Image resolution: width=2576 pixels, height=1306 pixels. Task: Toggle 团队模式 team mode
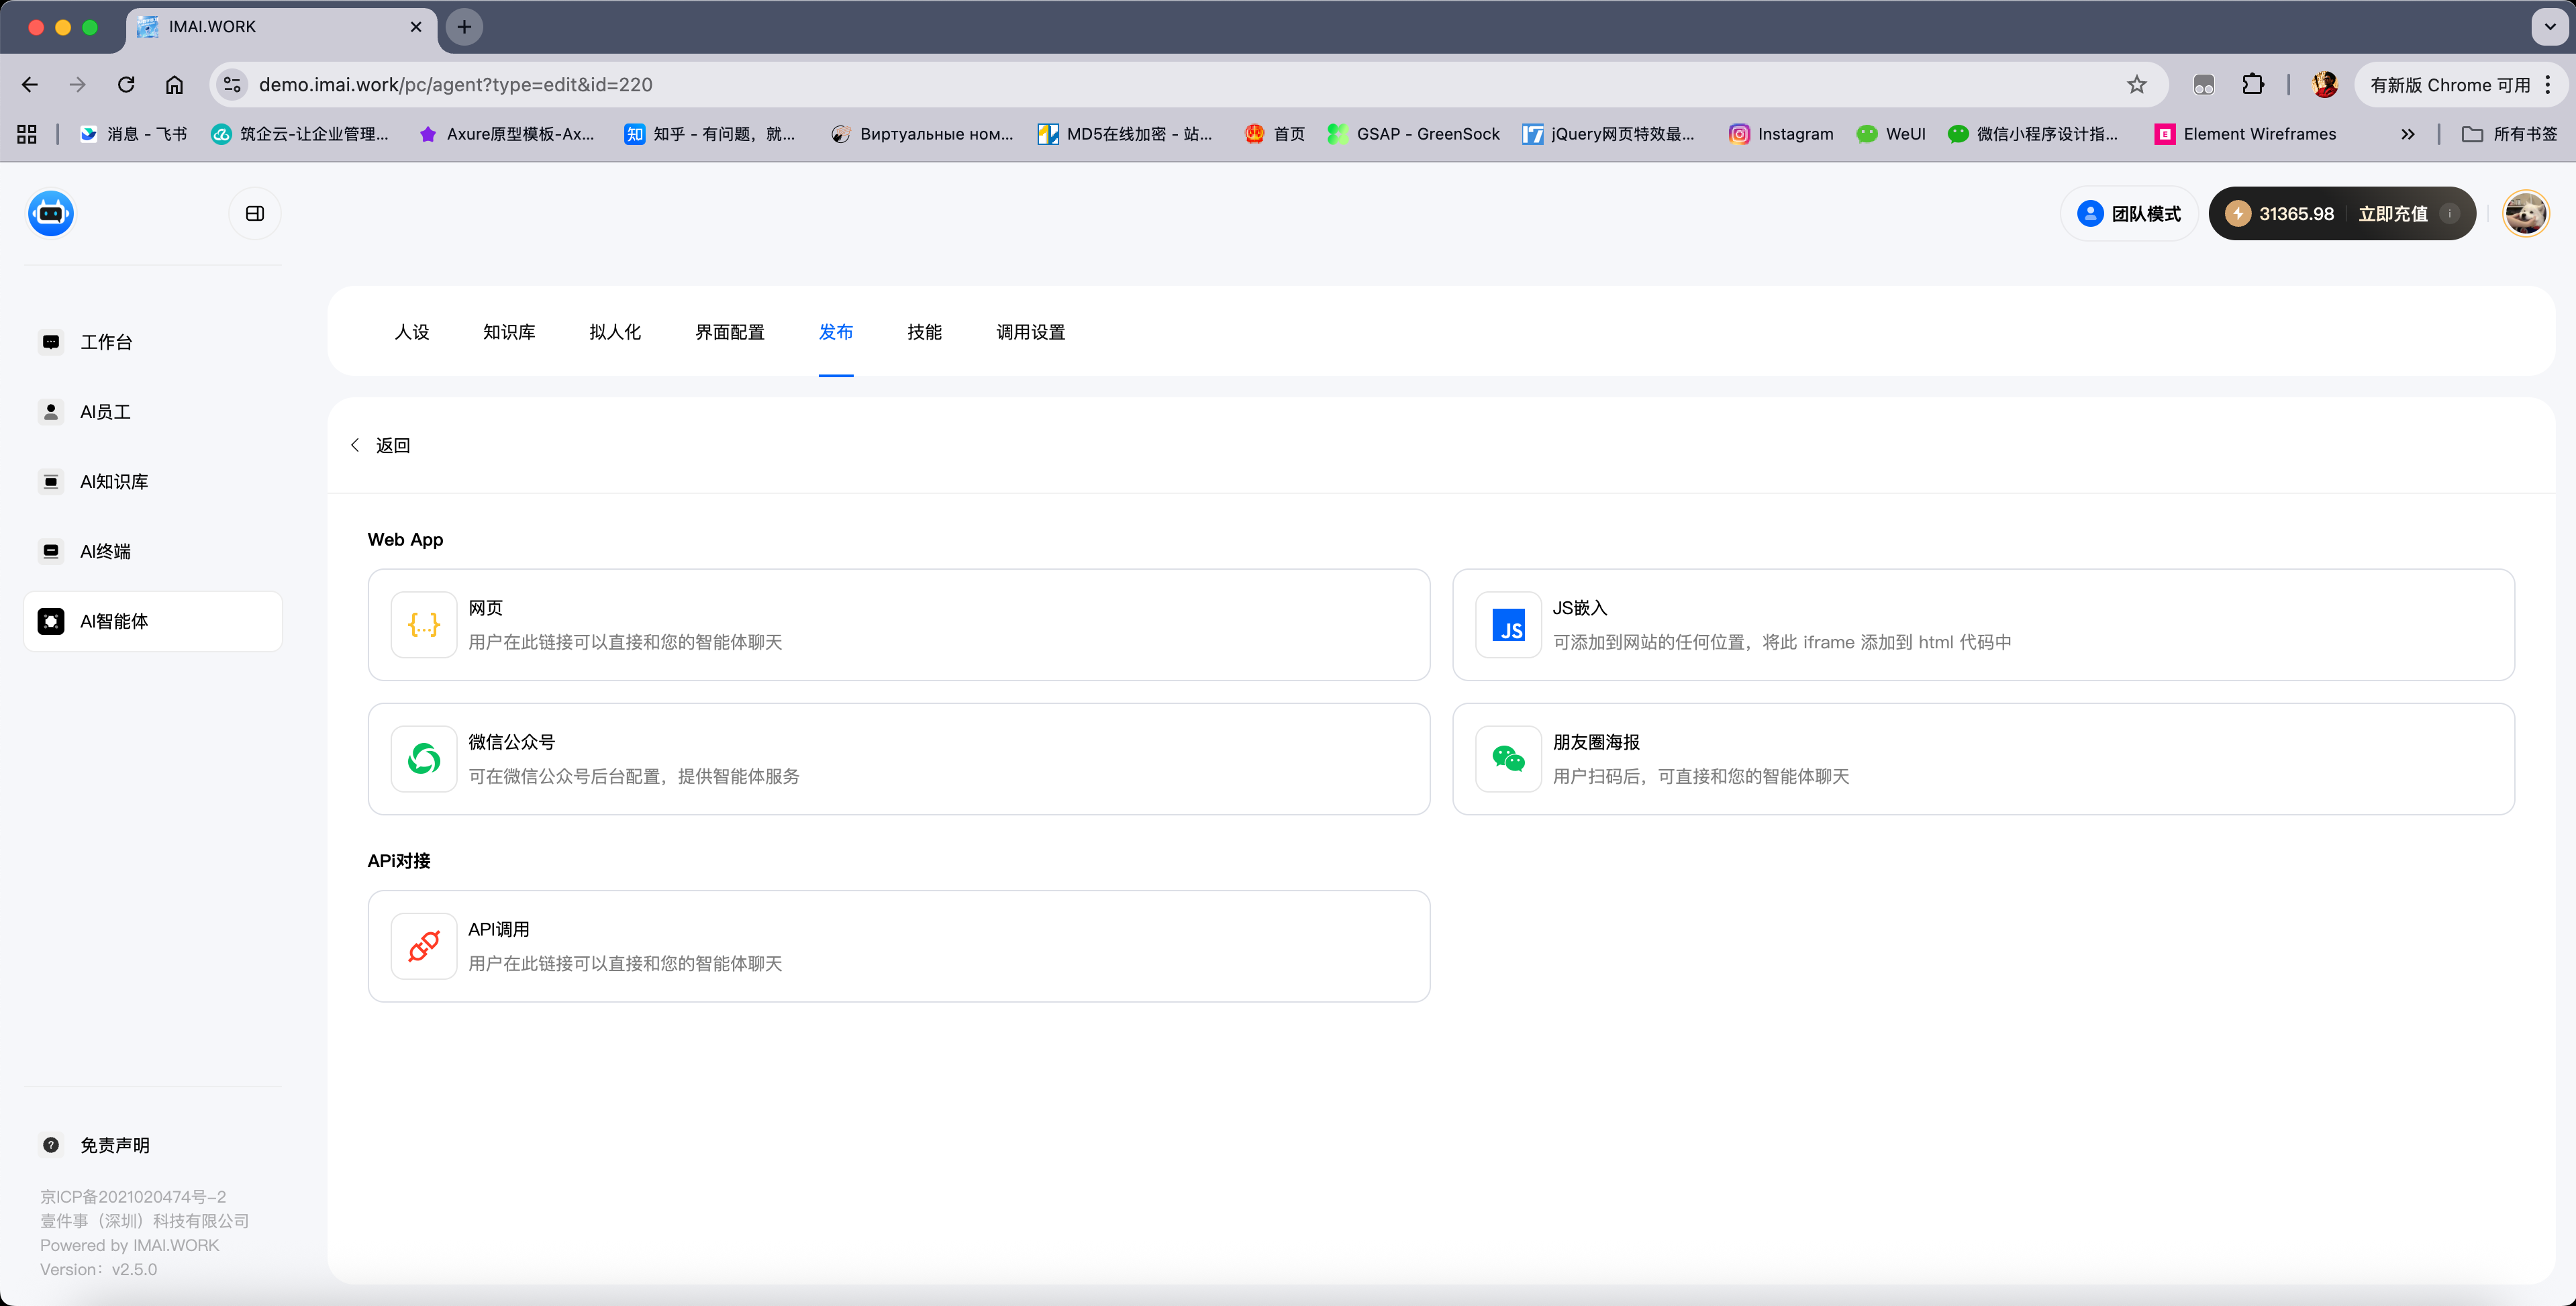2128,213
